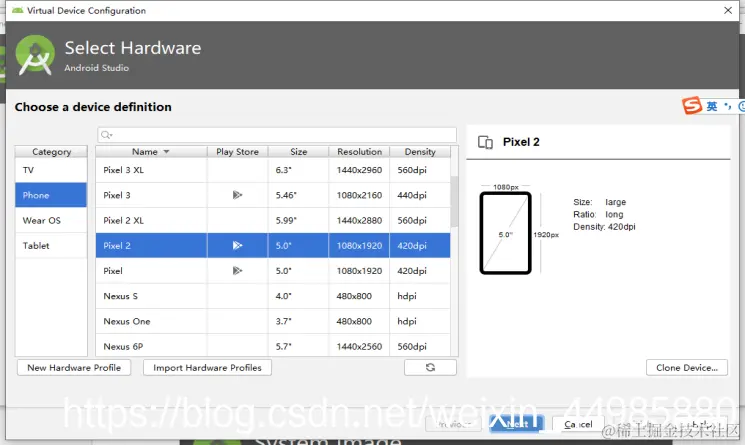Click the Play Store icon in Pixel 2 row
The height and width of the screenshot is (445, 746).
click(237, 246)
